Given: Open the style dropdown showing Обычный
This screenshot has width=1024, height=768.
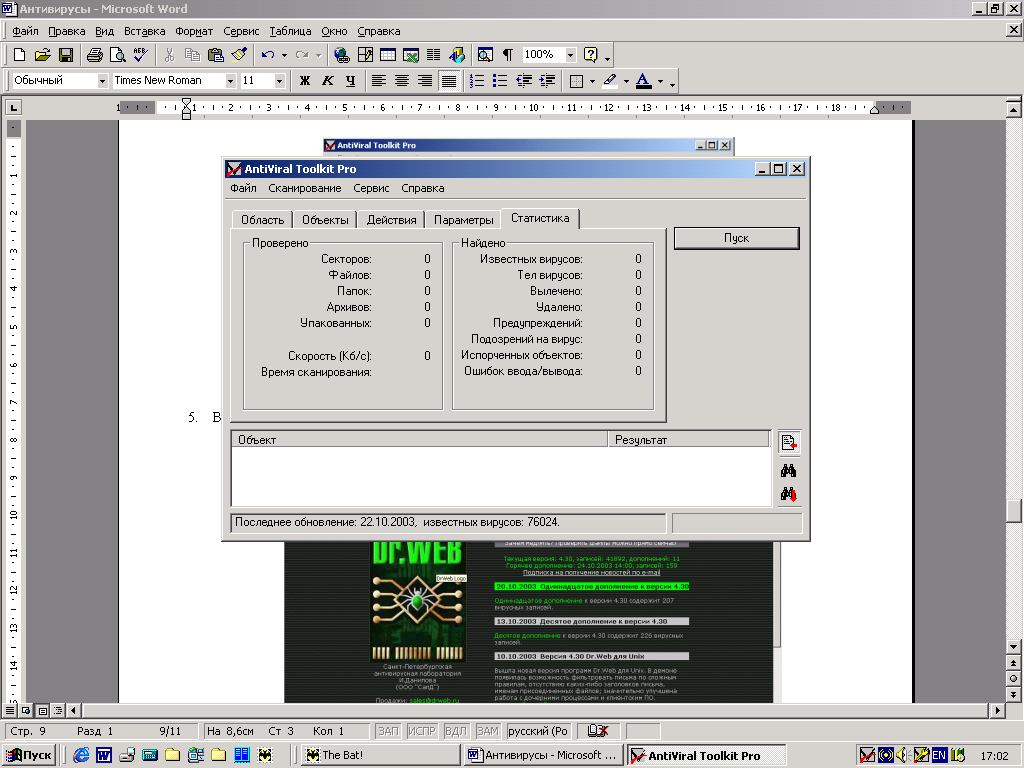Looking at the screenshot, I should (103, 81).
